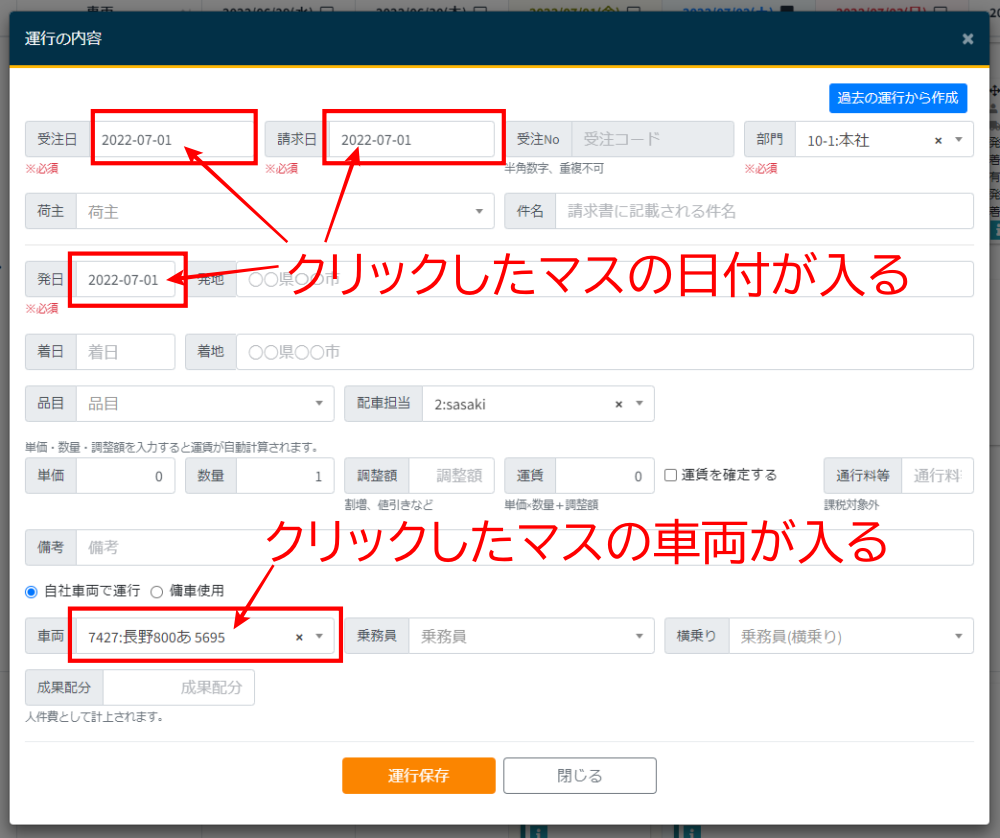
Task: Click the 受注No code field
Action: (x=651, y=140)
